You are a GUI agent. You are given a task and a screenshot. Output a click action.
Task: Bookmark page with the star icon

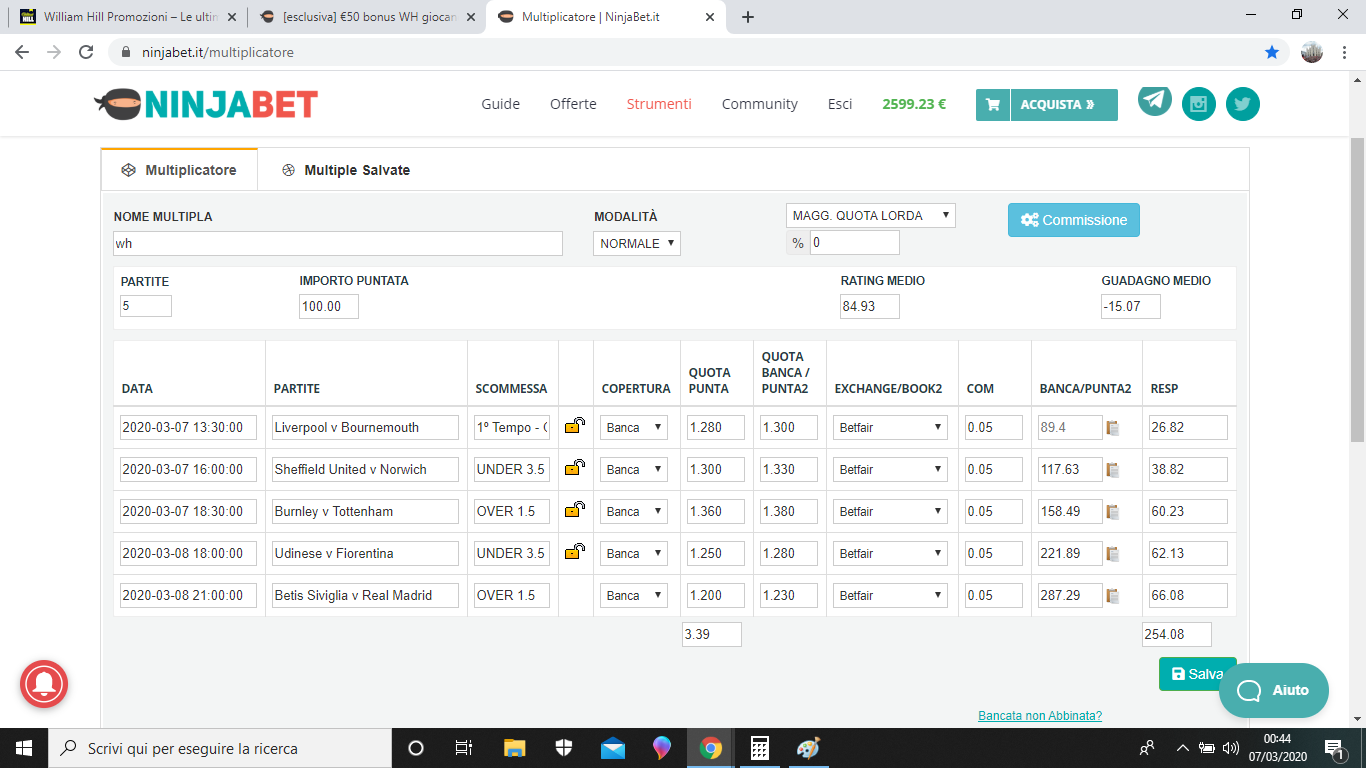tap(1272, 52)
